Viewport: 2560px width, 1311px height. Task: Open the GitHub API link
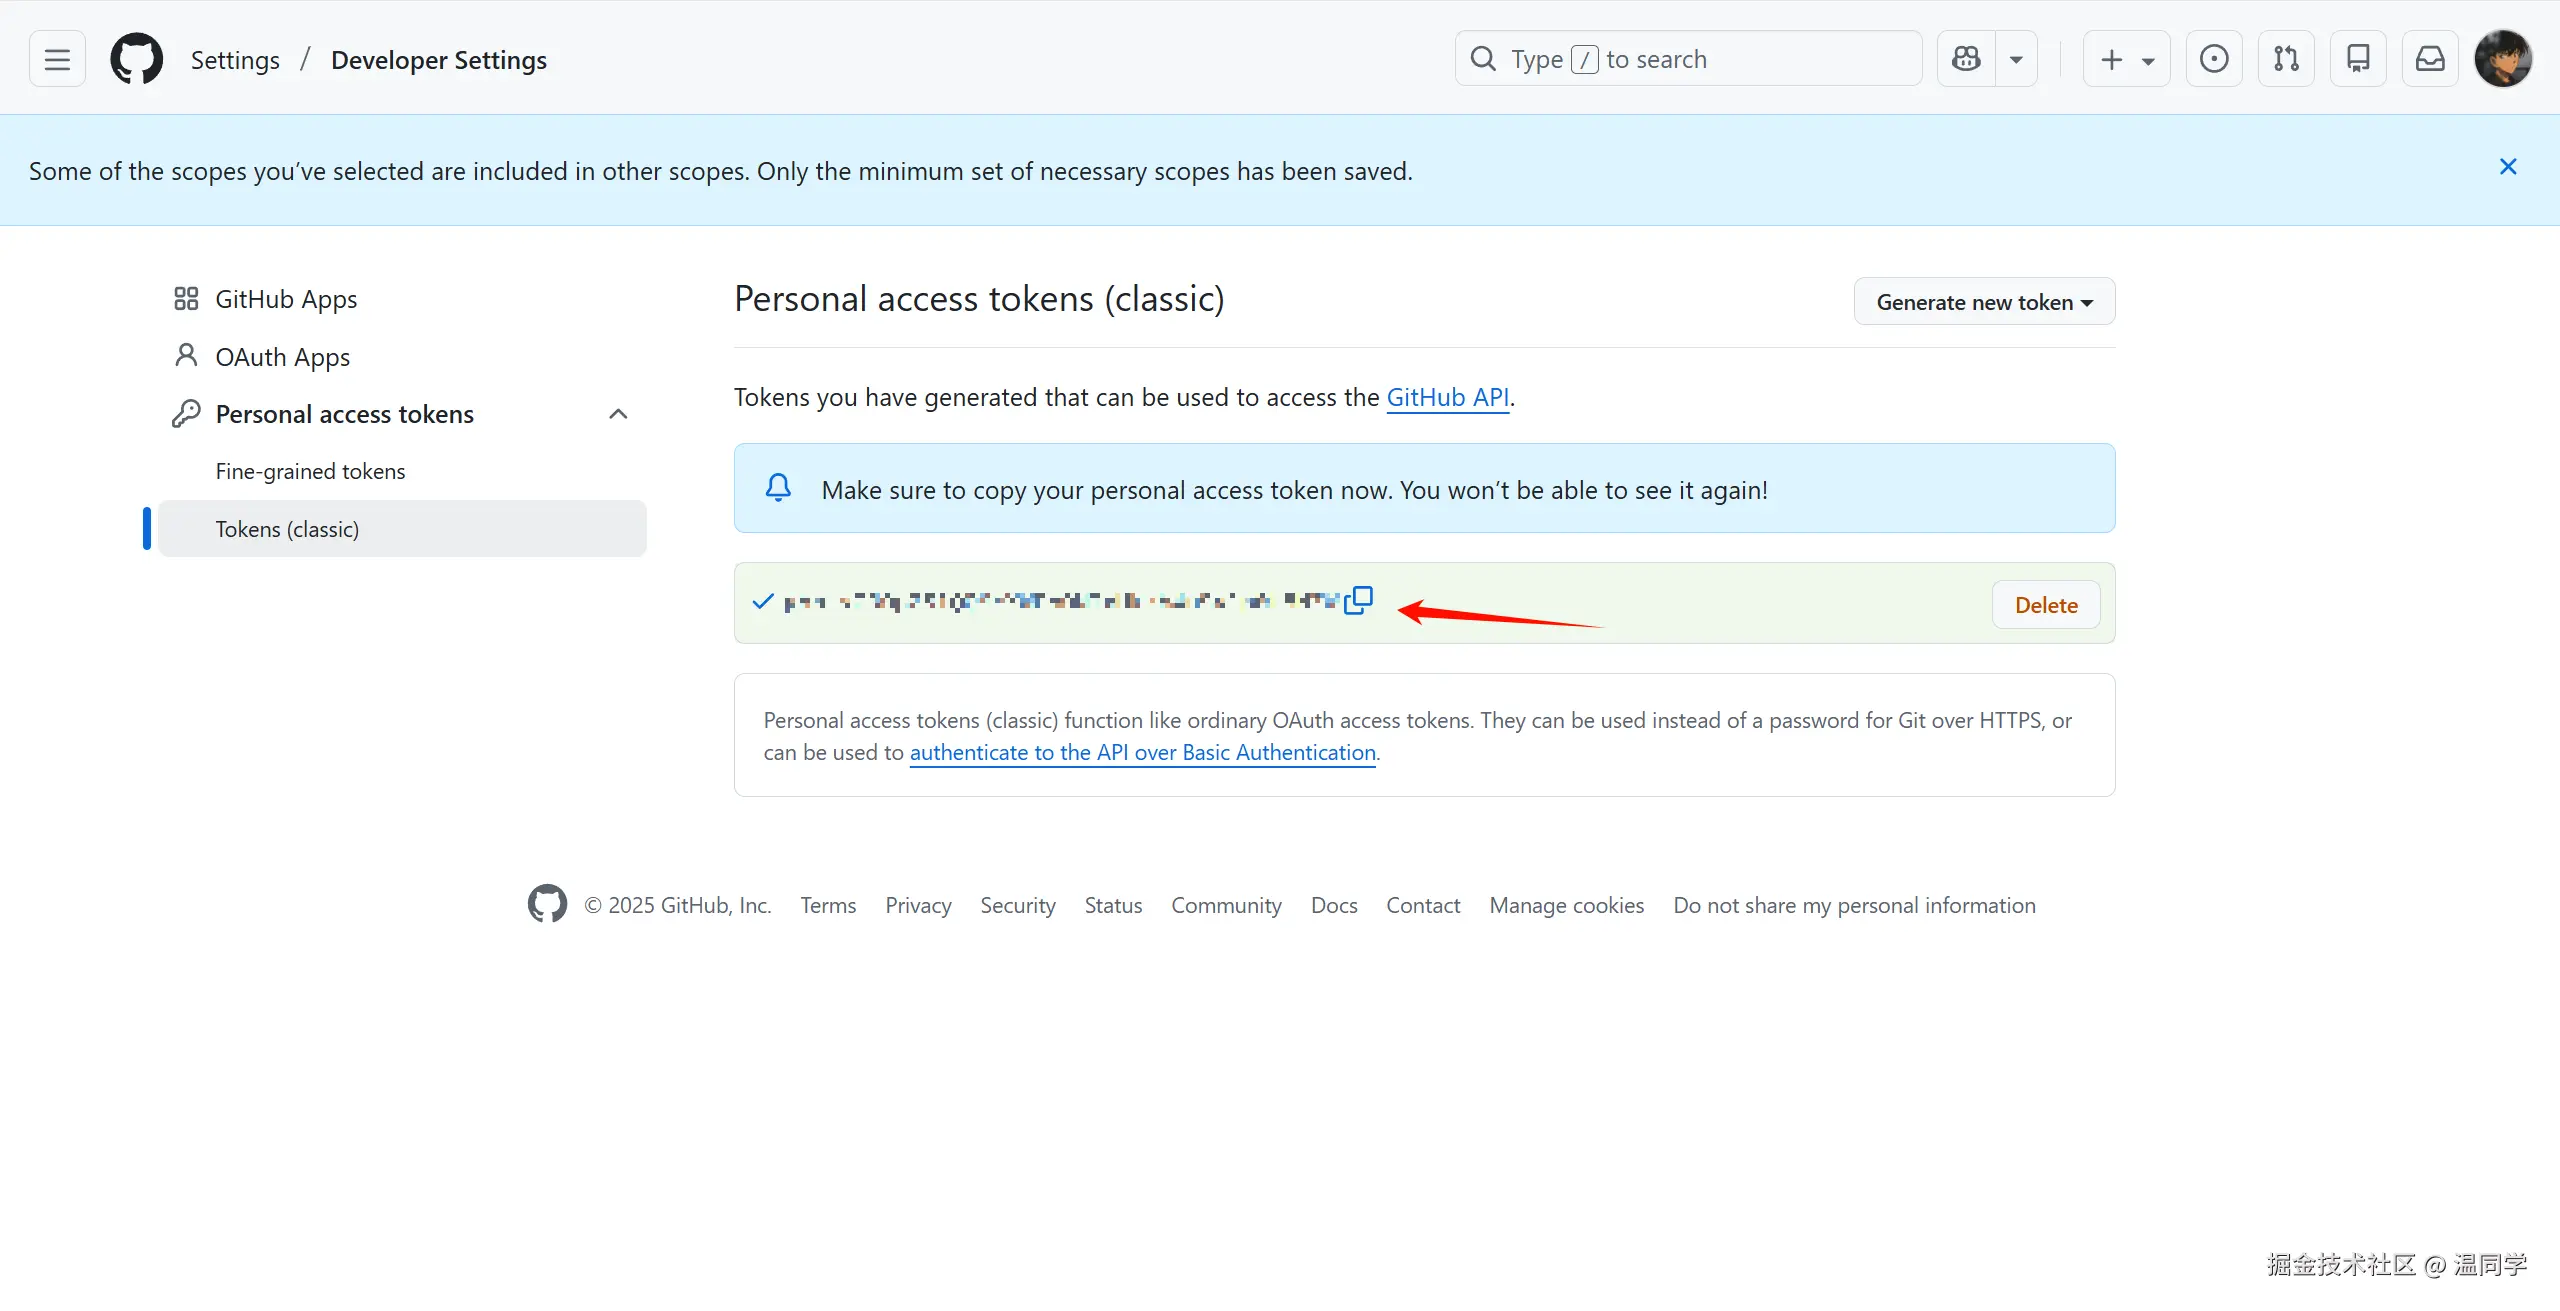pos(1447,397)
